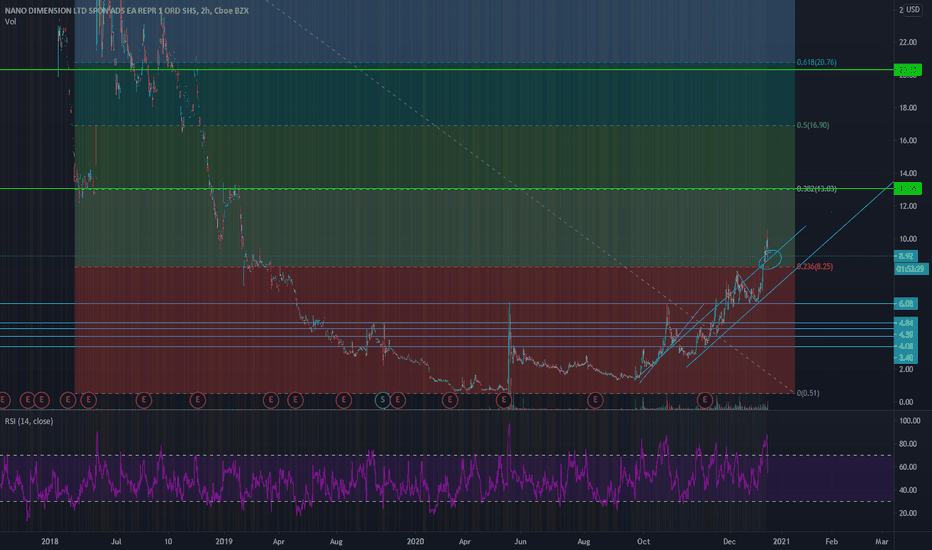Click the 100.00 RSI axis label

tap(909, 420)
